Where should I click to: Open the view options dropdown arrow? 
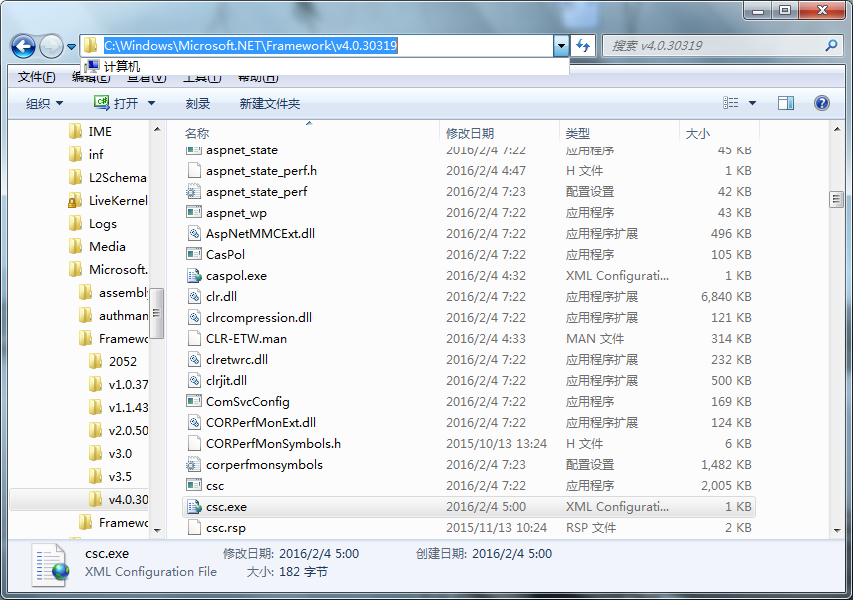tap(752, 103)
